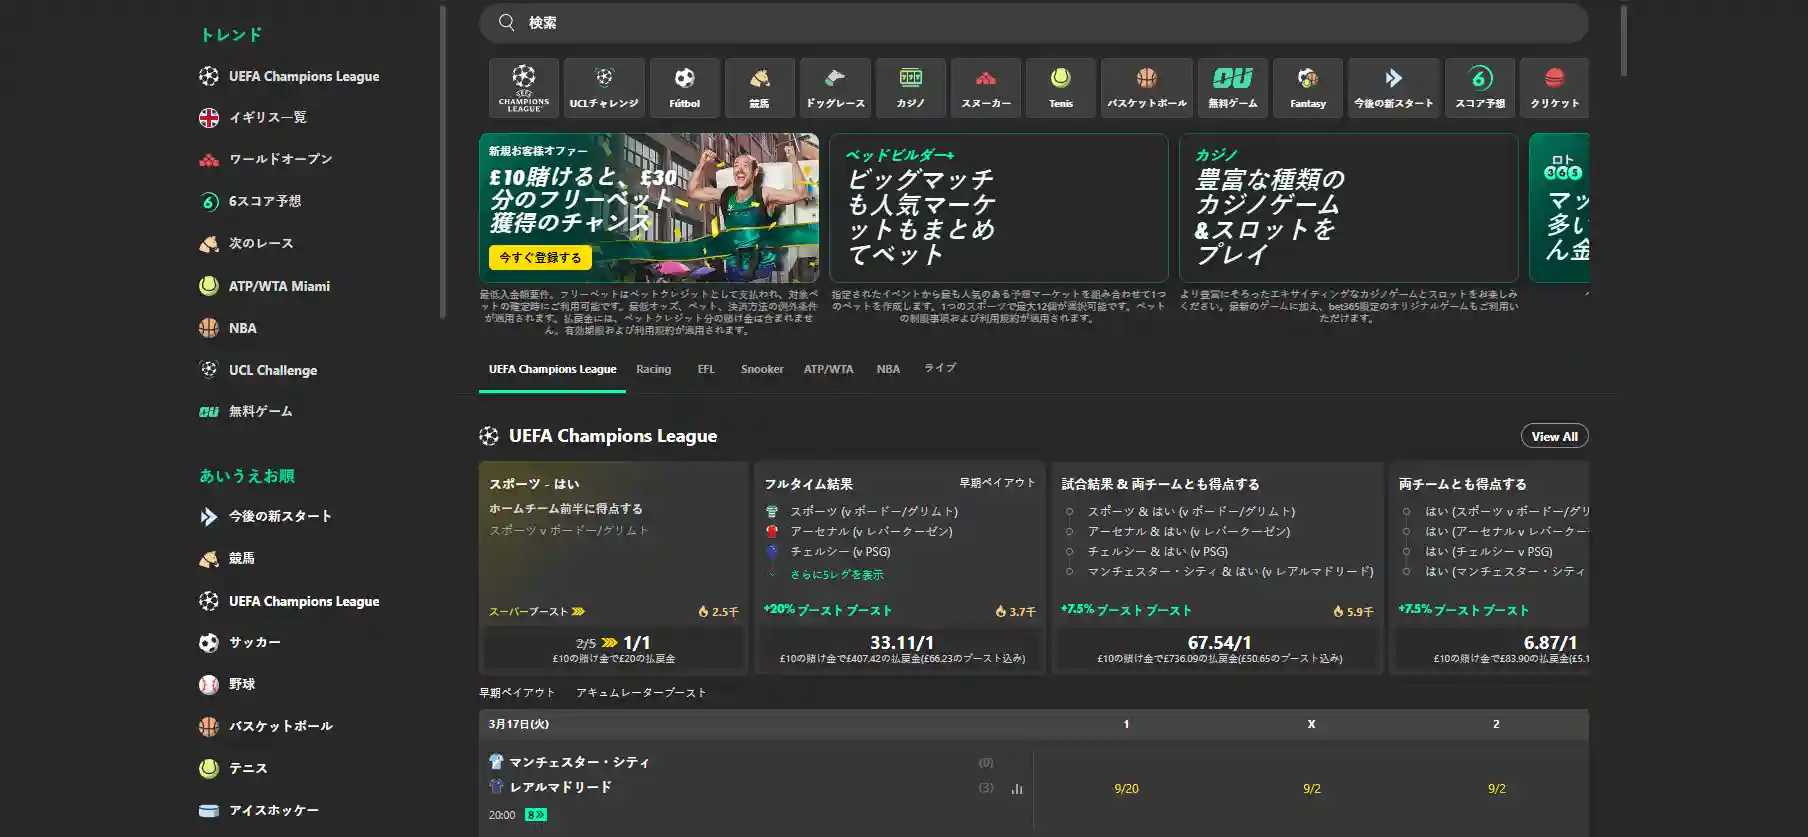Open the バスケットボール basketball tile
Screen dimensions: 1808x837
point(1147,88)
